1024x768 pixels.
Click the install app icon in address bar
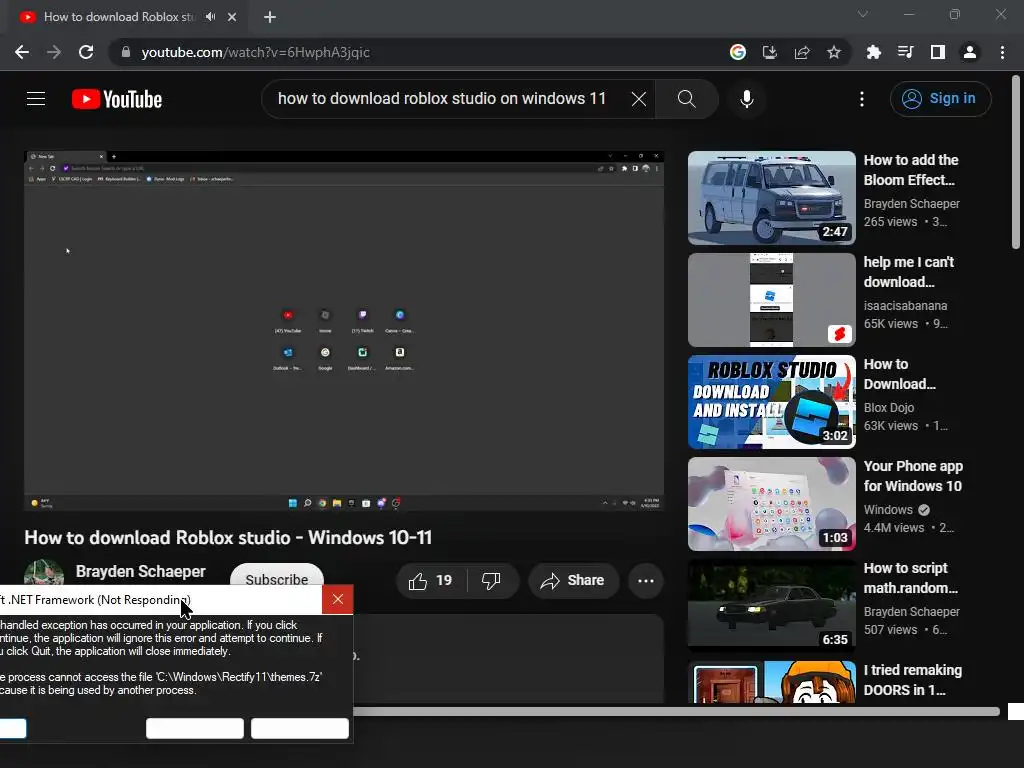coord(770,52)
